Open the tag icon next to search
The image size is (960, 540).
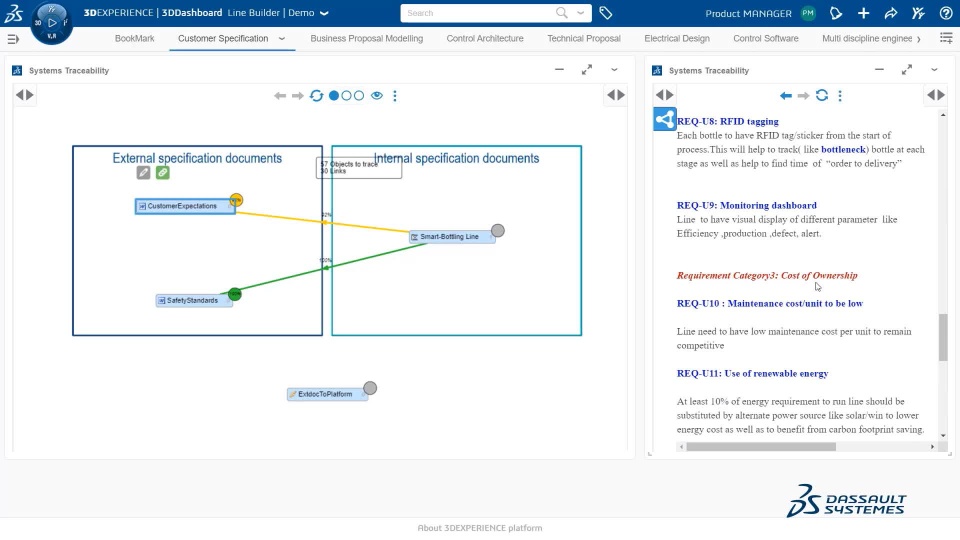pyautogui.click(x=606, y=13)
